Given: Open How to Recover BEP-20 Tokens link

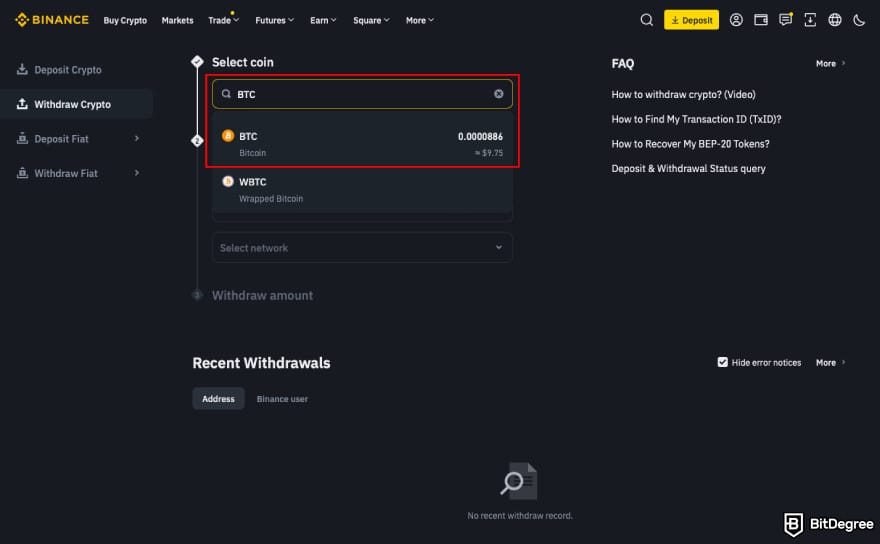Looking at the screenshot, I should (690, 144).
